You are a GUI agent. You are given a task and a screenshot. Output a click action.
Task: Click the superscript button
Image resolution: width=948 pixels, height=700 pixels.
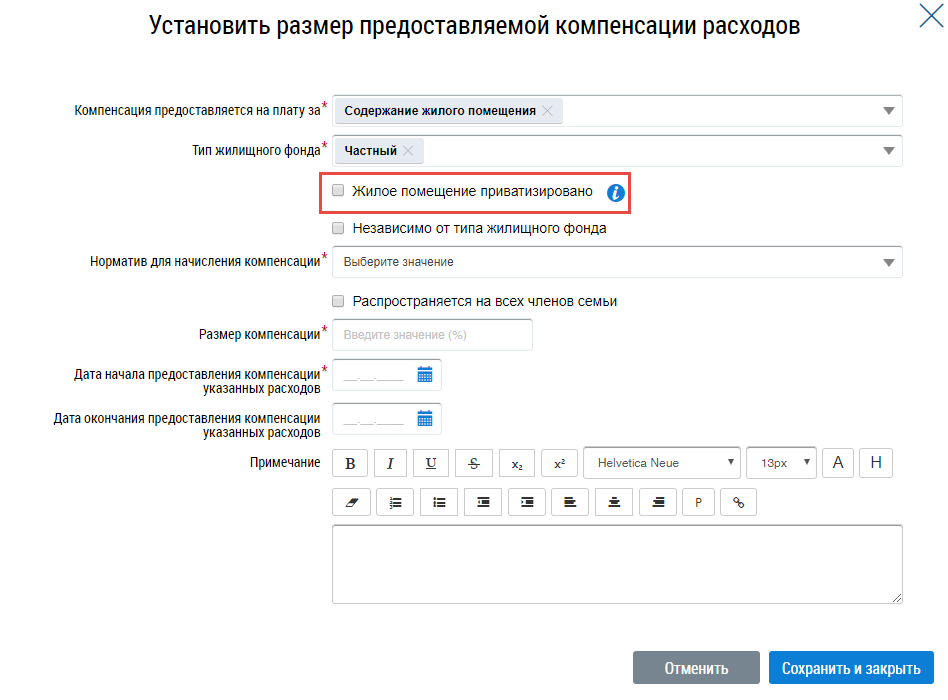(559, 463)
